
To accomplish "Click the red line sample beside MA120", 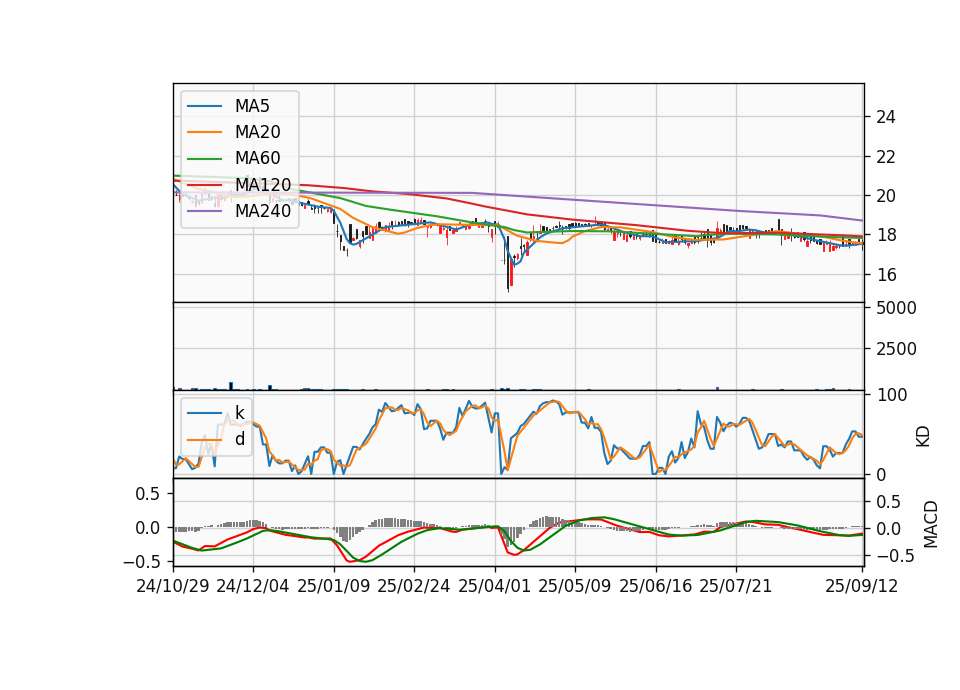I will (204, 185).
